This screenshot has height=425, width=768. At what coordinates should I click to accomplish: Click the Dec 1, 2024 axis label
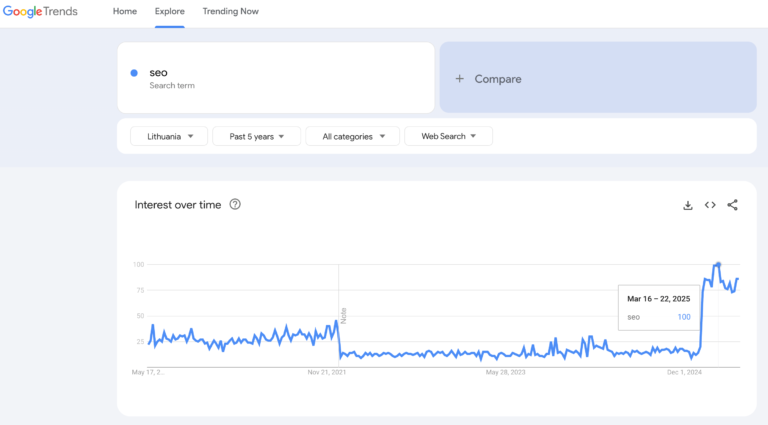coord(684,372)
